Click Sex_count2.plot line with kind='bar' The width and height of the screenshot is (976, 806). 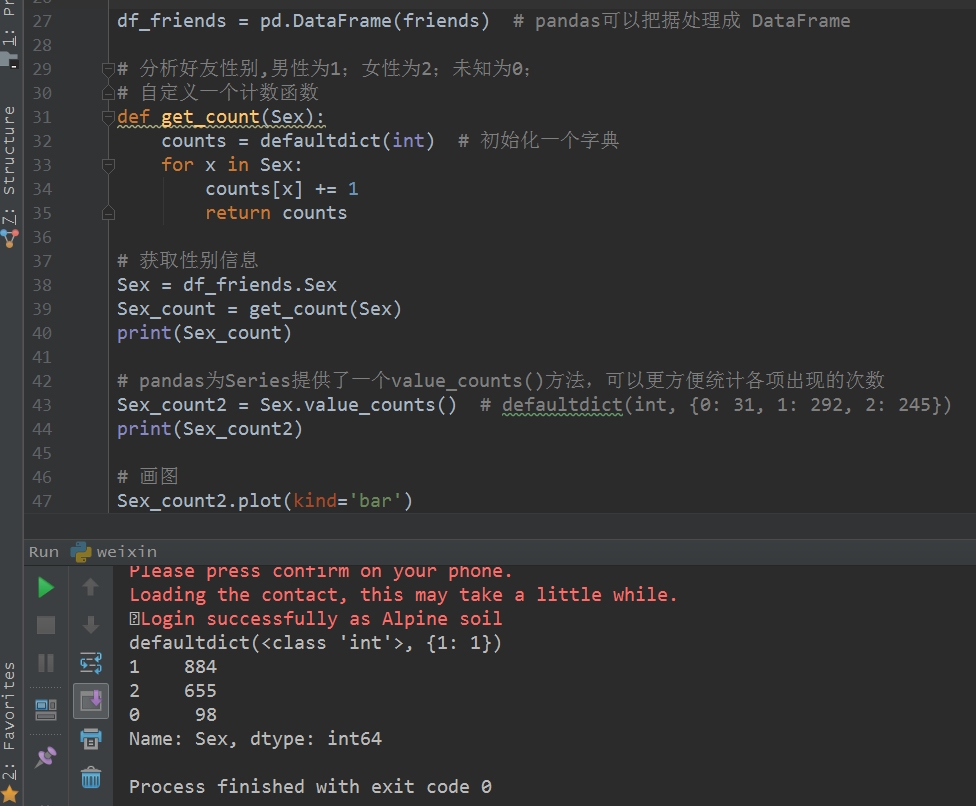pos(265,501)
